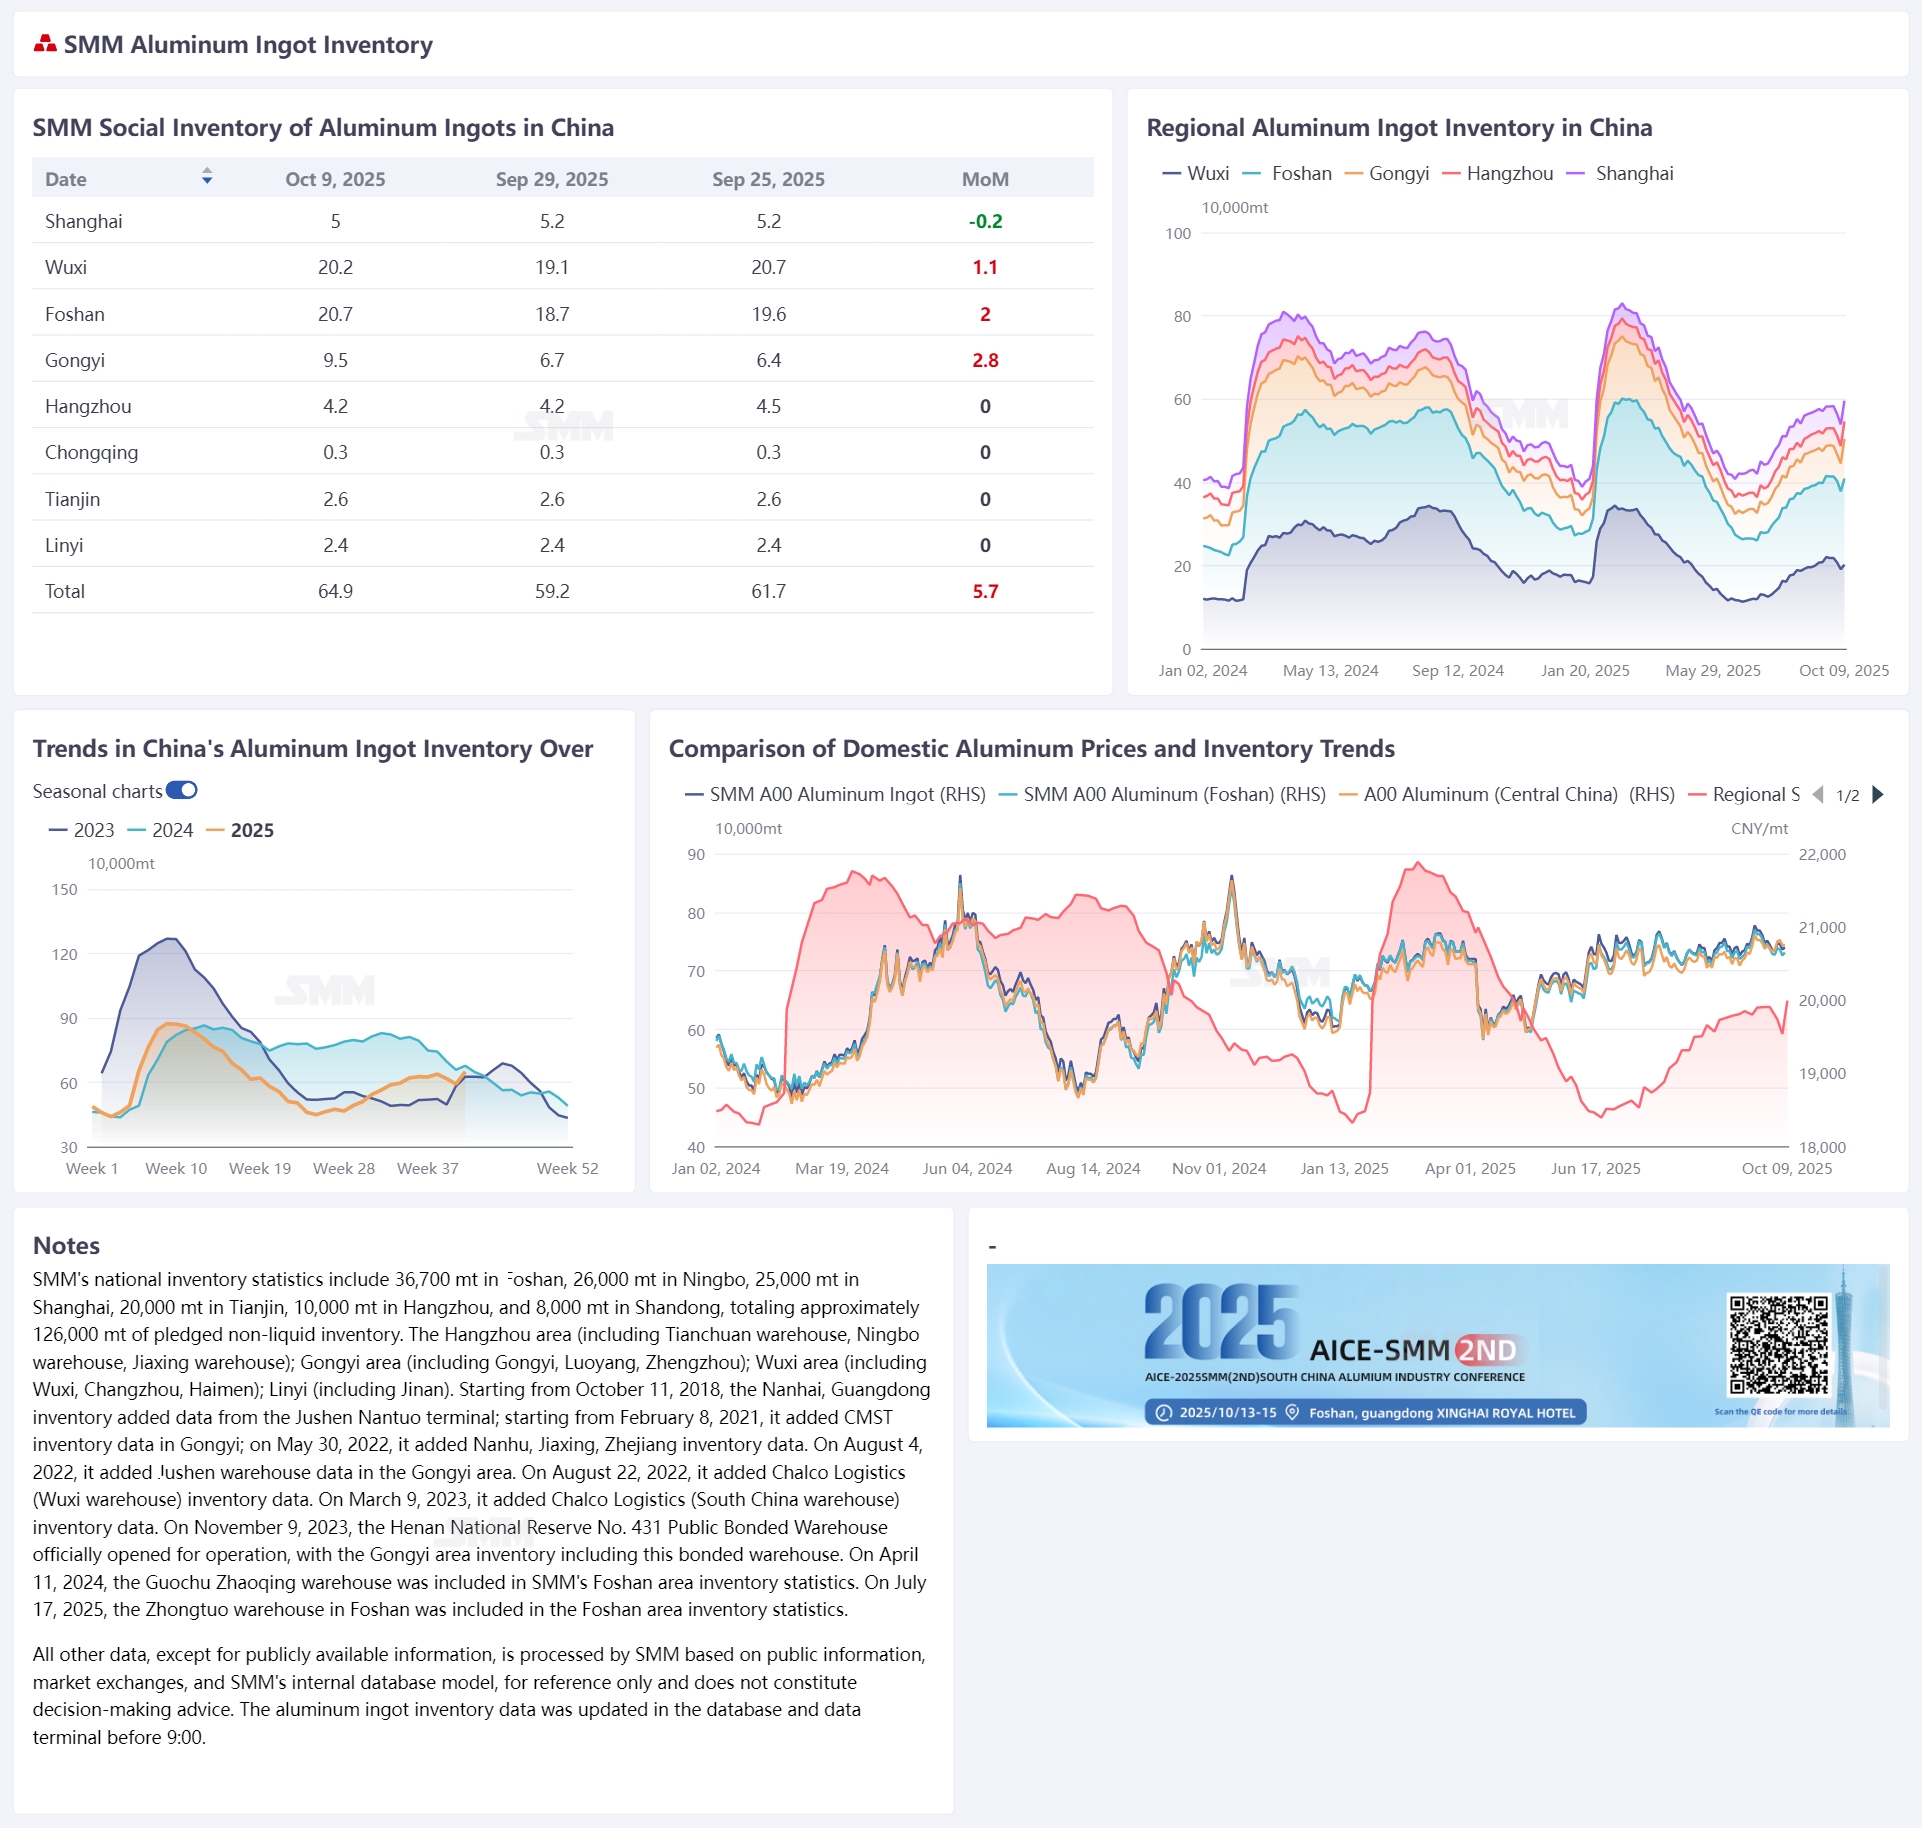1922x1828 pixels.
Task: Go to previous legend page arrow
Action: [x=1818, y=794]
